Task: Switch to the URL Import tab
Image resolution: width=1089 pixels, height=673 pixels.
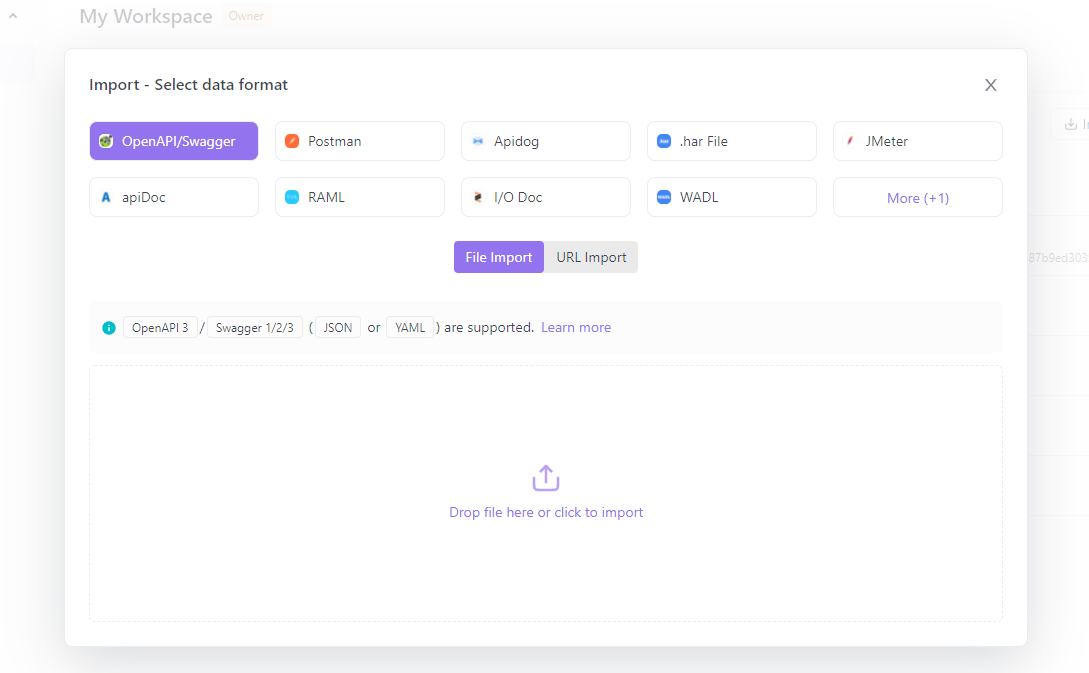Action: click(x=591, y=257)
